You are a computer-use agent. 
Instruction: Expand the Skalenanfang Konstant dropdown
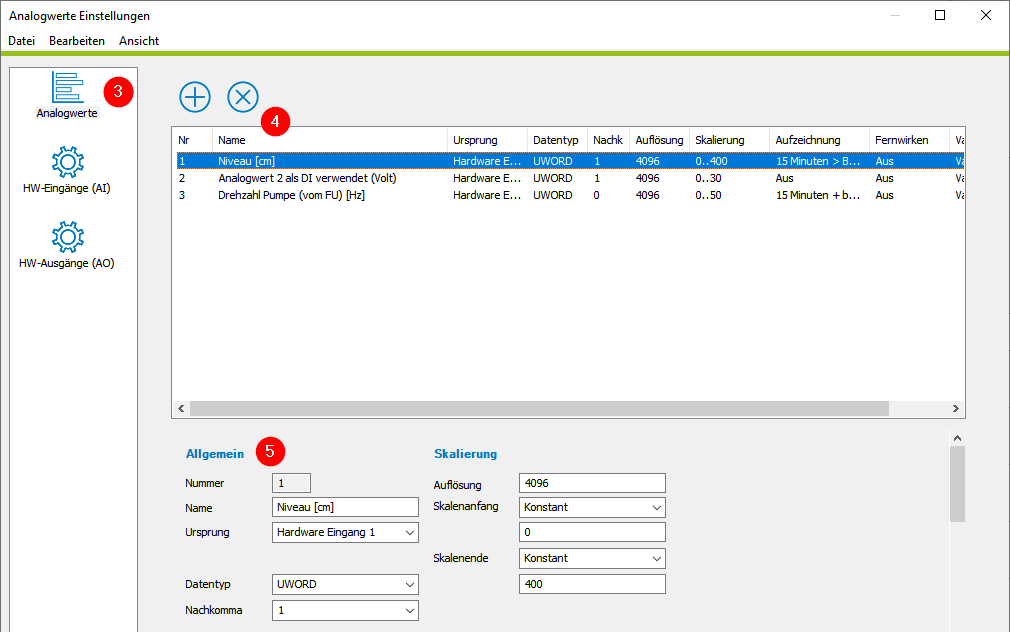click(592, 508)
